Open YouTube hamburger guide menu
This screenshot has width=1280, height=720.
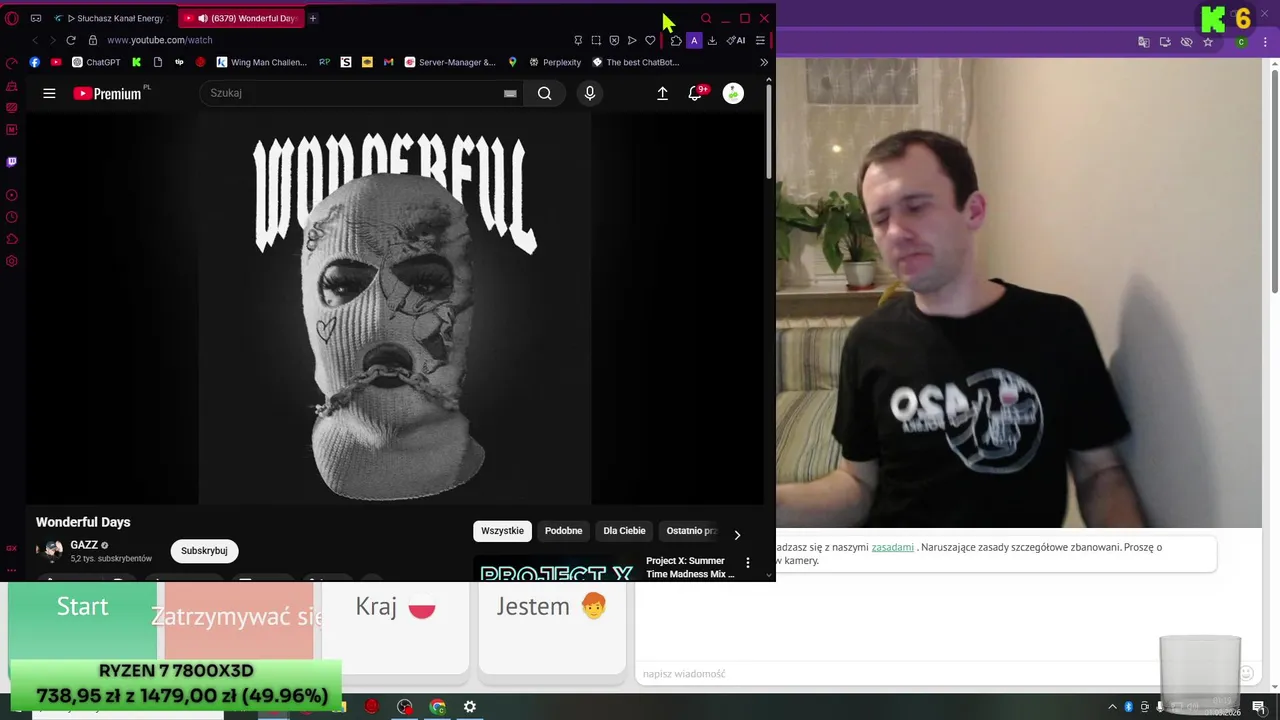[49, 93]
